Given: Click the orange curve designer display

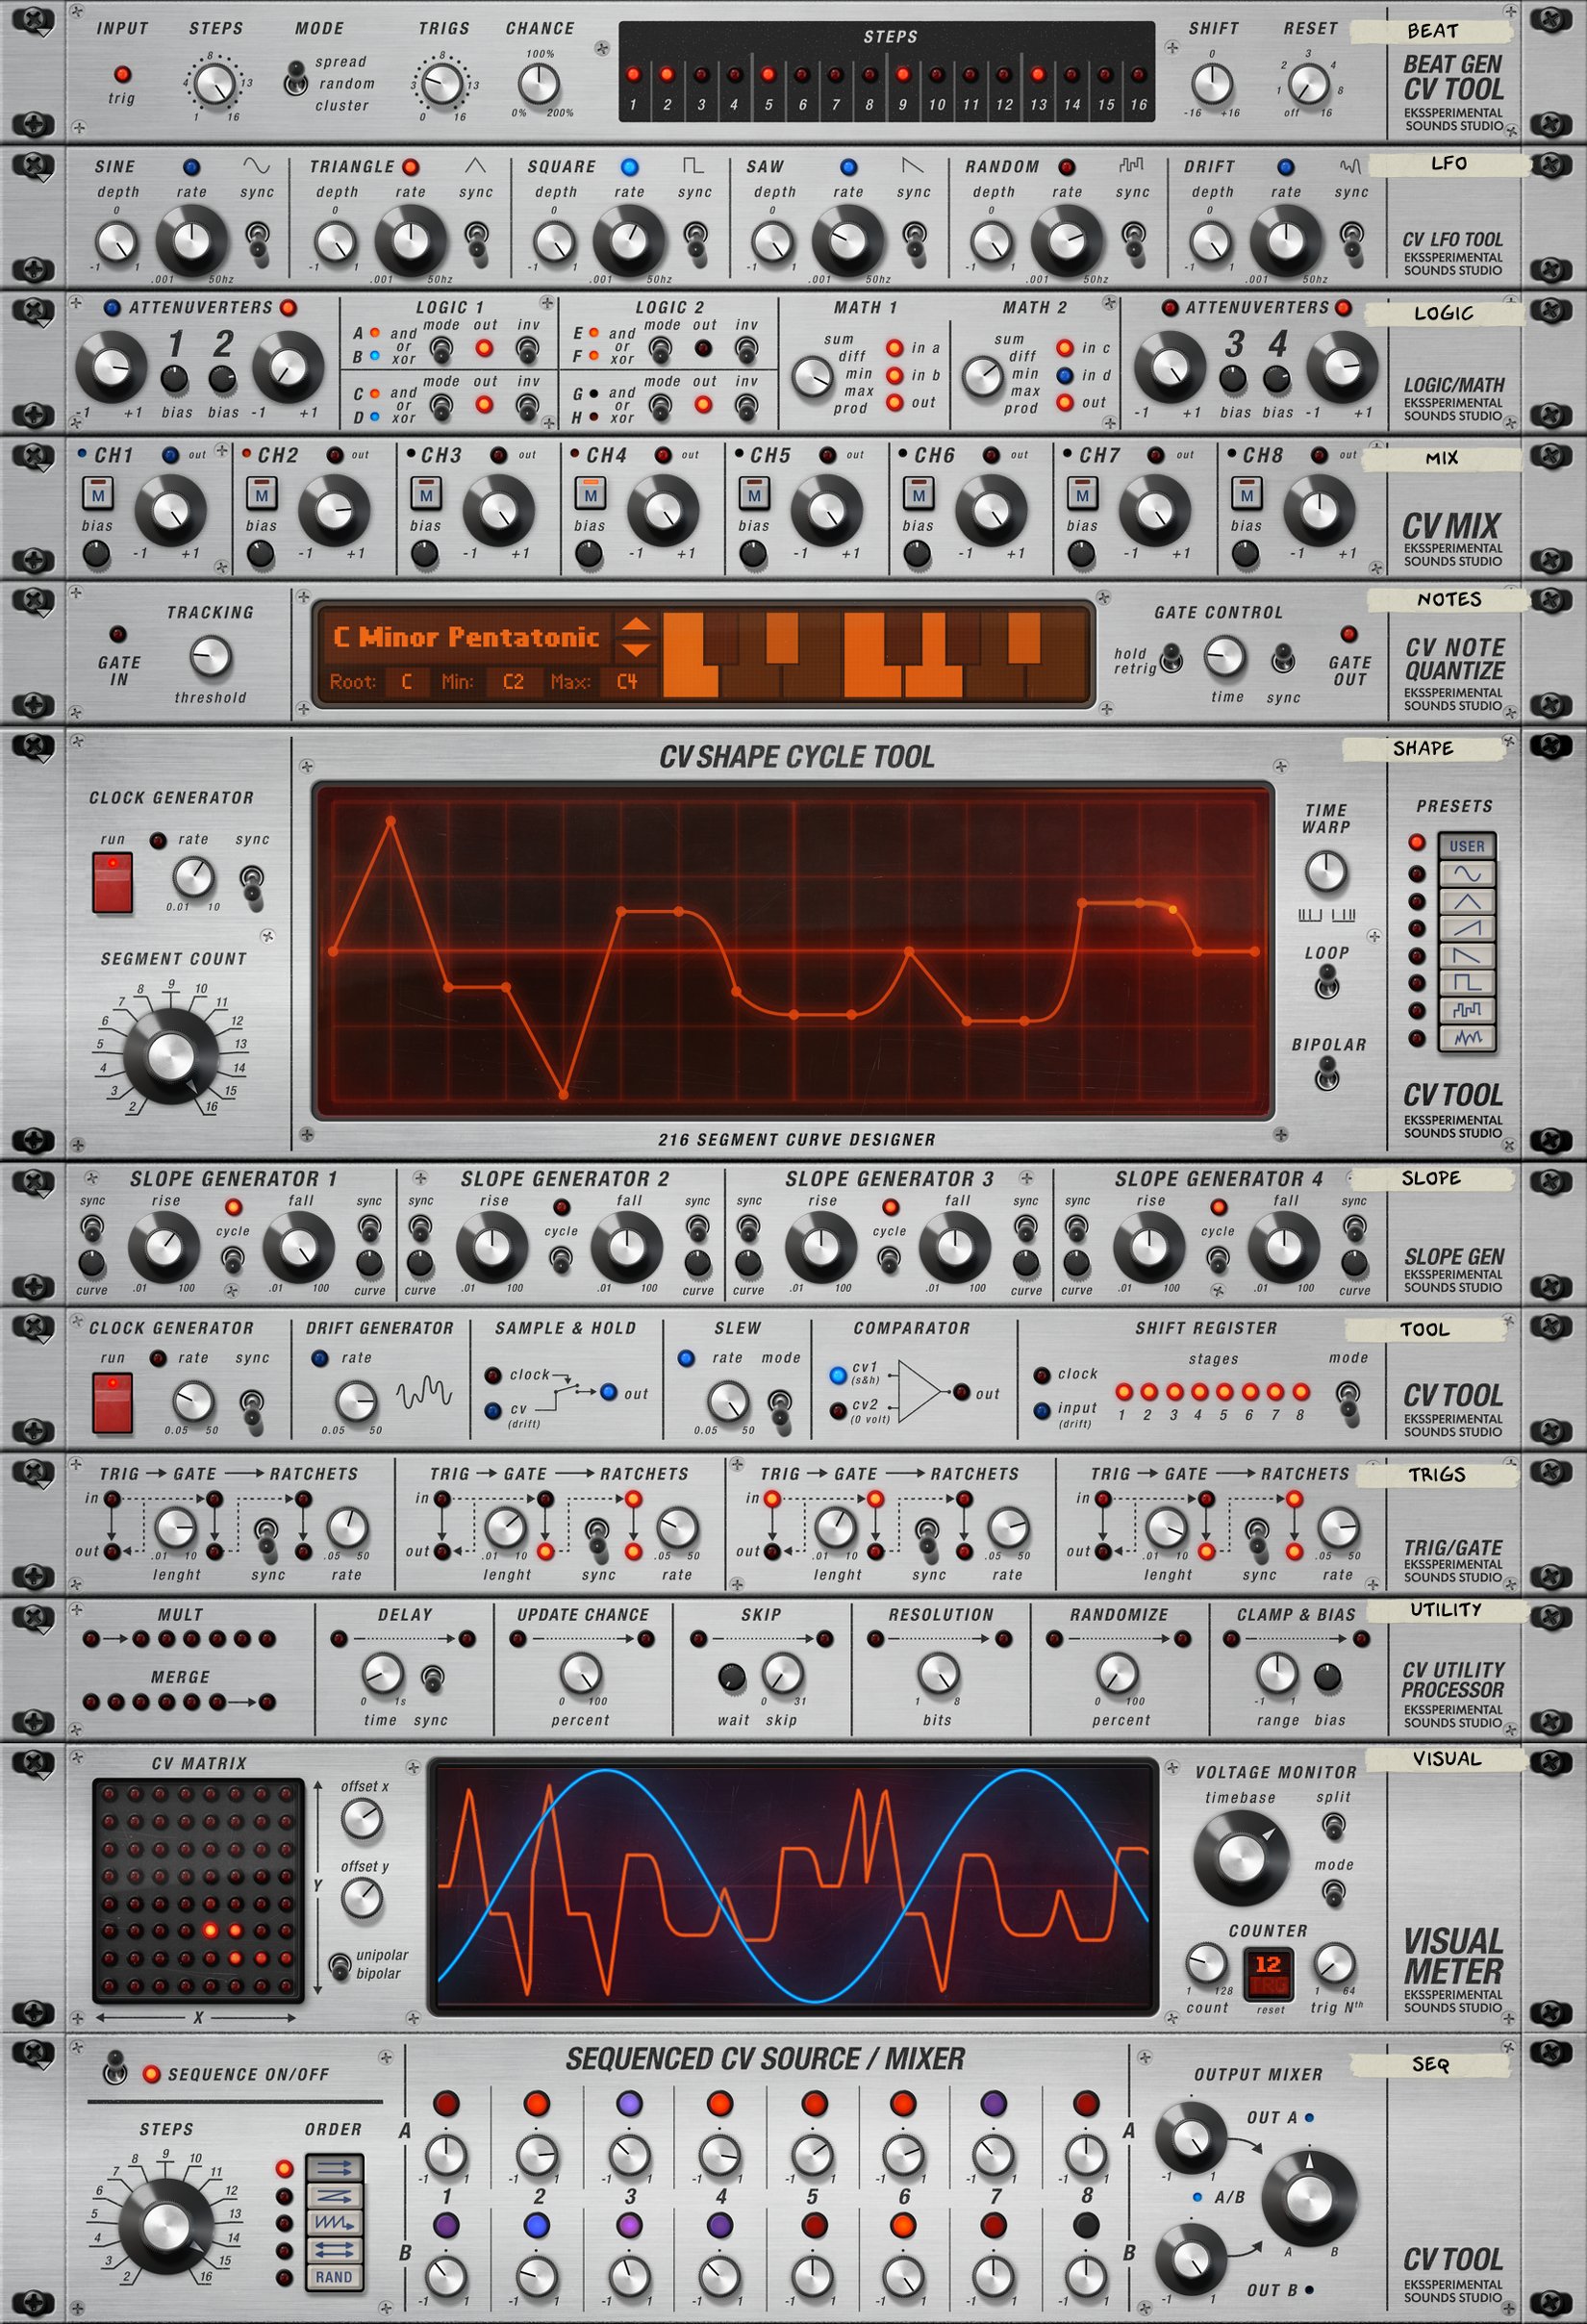Looking at the screenshot, I should pos(793,951).
